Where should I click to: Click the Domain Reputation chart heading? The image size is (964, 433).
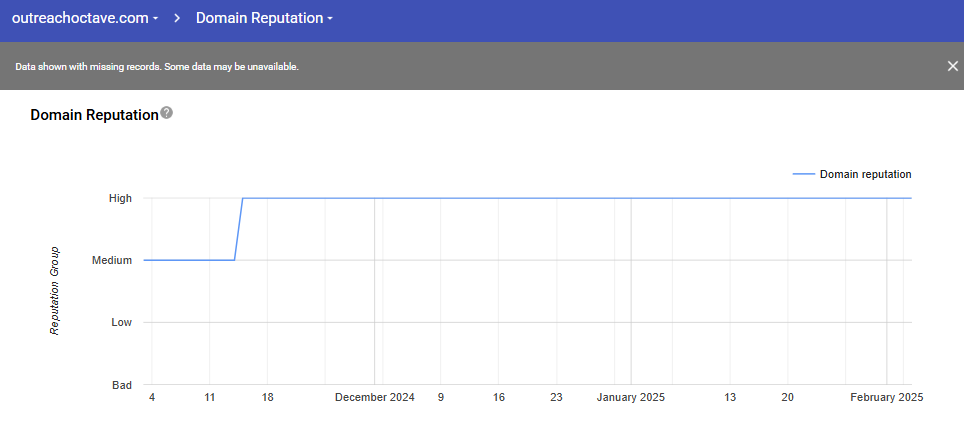pyautogui.click(x=94, y=115)
